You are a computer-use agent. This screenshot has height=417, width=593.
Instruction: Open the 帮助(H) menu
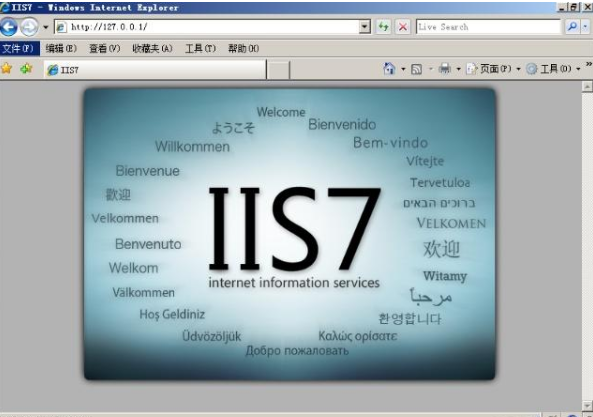[244, 48]
